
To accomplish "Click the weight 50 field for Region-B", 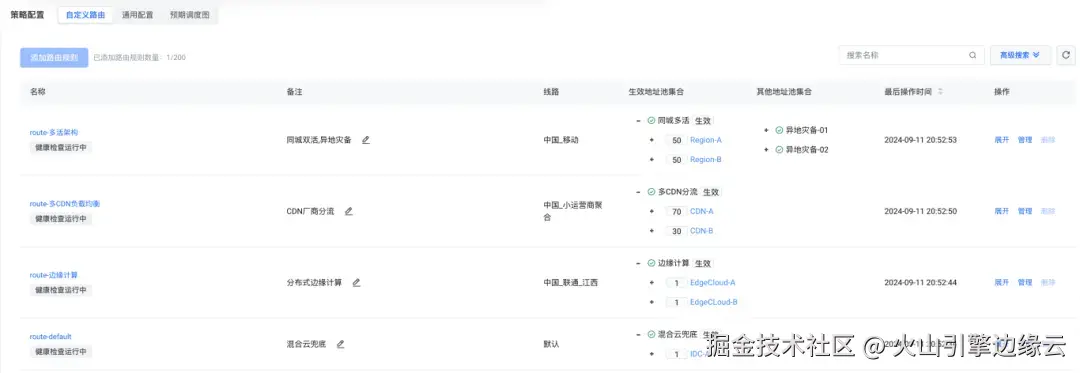I will click(x=676, y=160).
